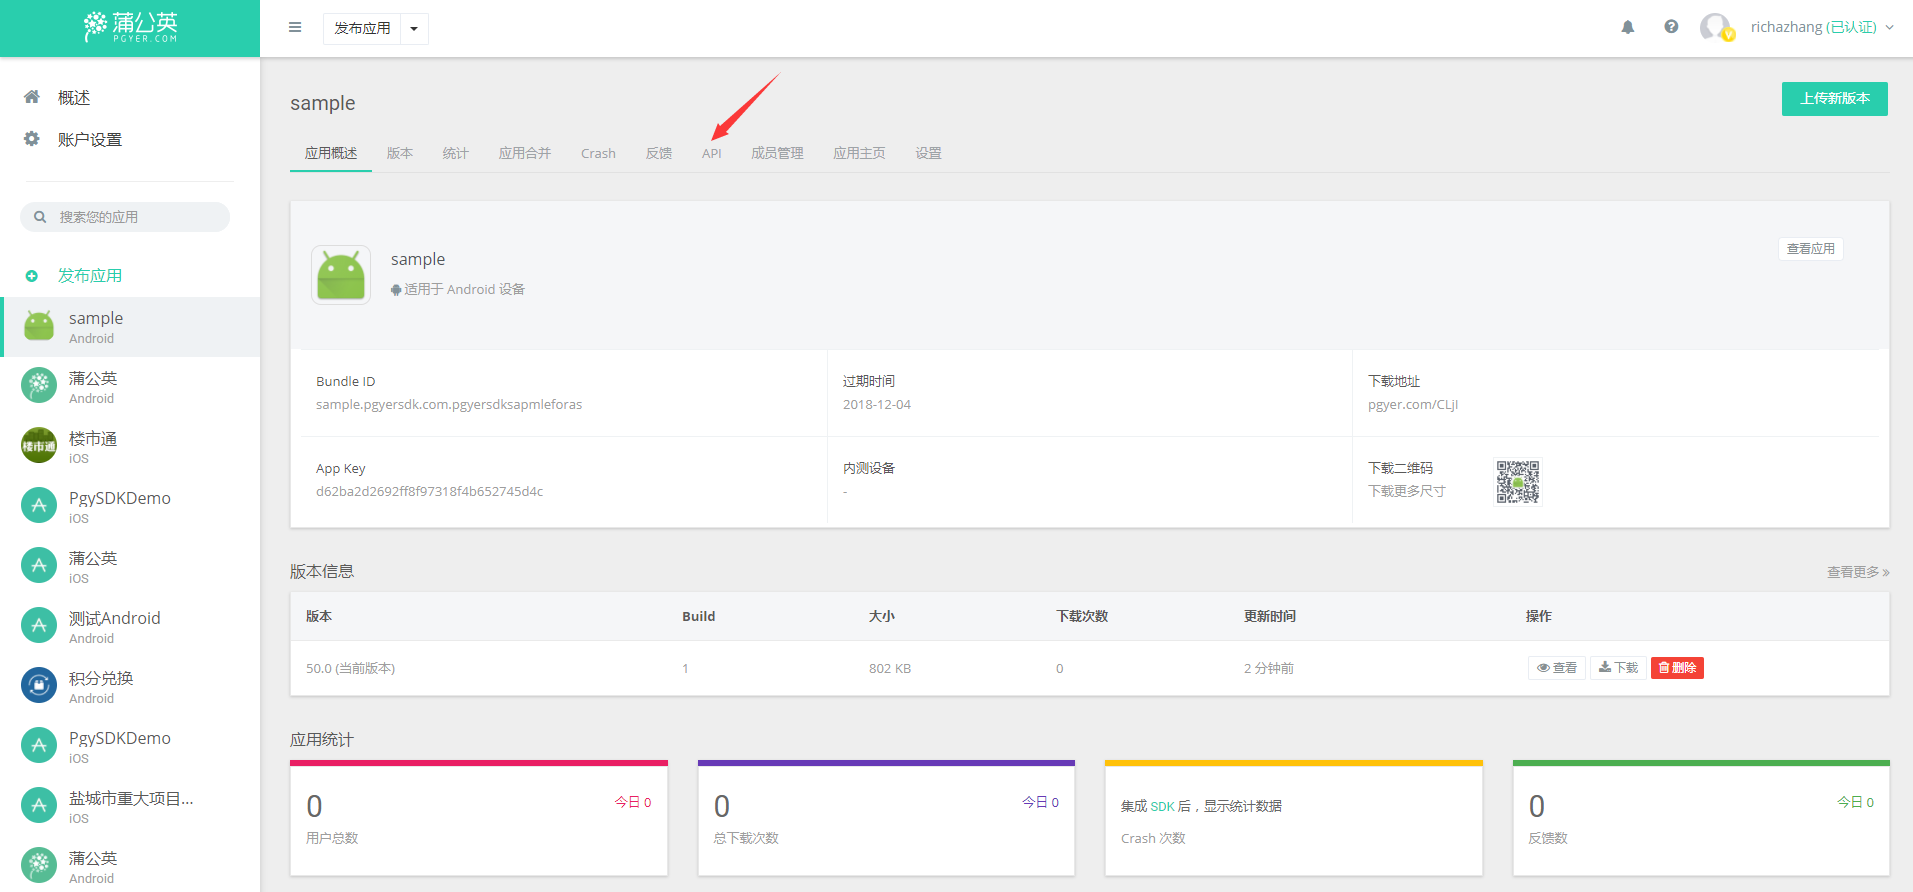Image resolution: width=1913 pixels, height=892 pixels.
Task: Click the user avatar icon
Action: coord(1716,27)
